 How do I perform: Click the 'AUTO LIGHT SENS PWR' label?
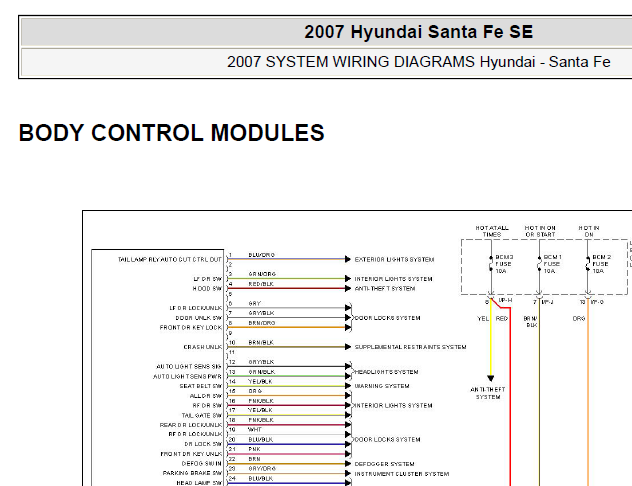187,376
